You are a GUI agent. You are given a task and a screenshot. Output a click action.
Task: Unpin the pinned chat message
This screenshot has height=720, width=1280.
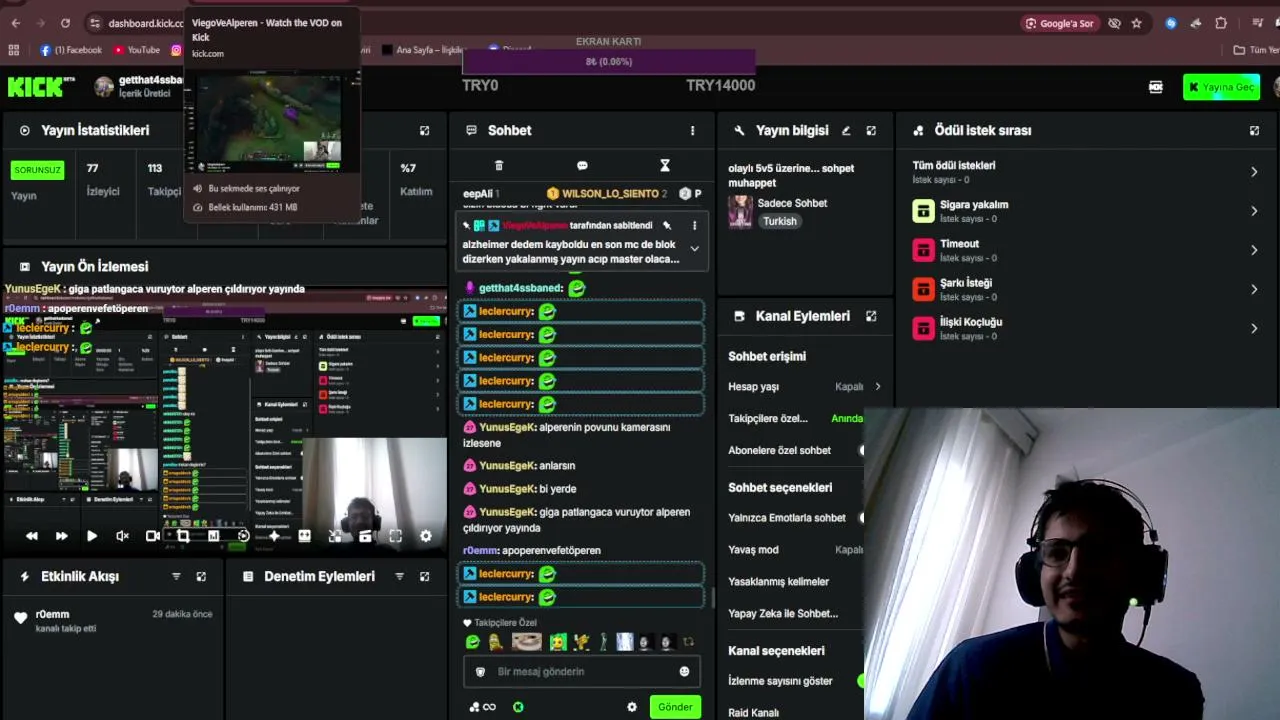(x=667, y=225)
